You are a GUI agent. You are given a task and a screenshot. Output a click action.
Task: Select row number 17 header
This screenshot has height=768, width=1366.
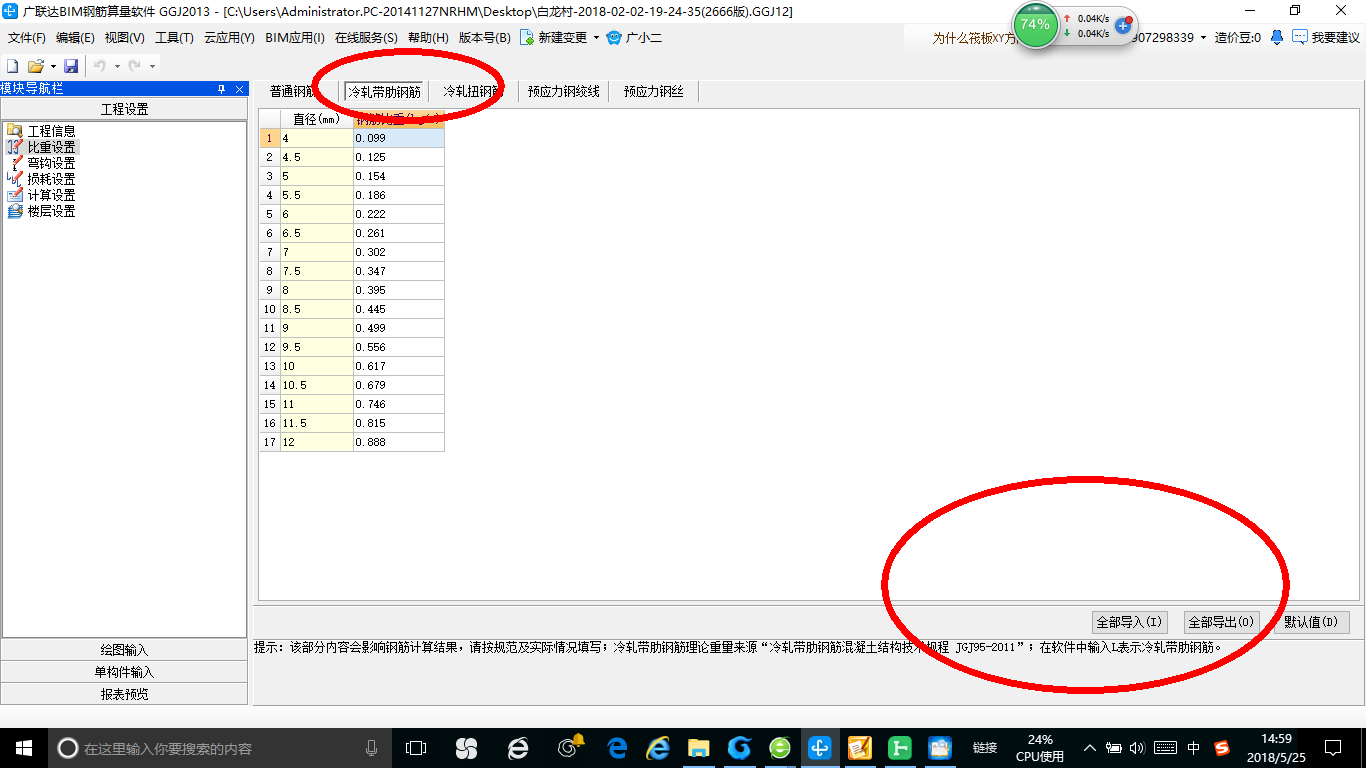pyautogui.click(x=270, y=442)
